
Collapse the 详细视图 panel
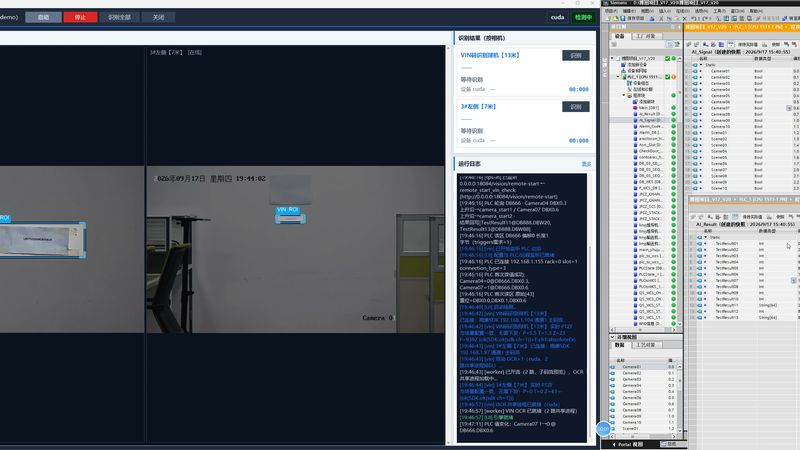pos(612,337)
